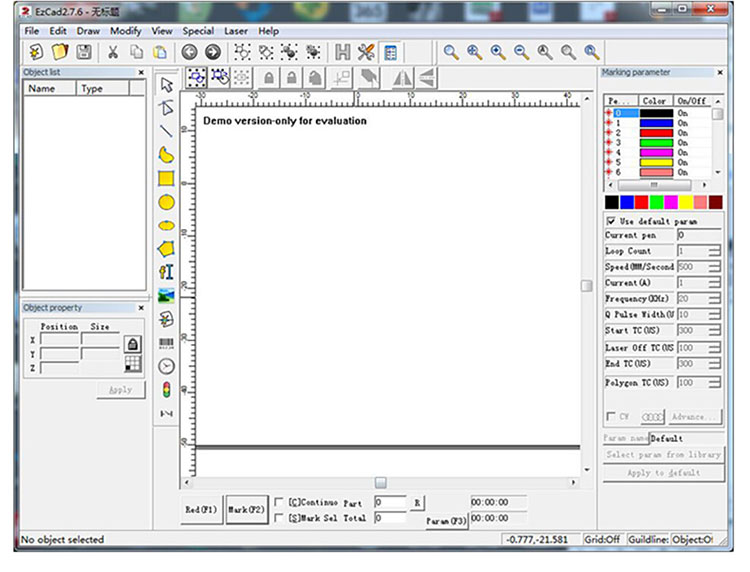Enable the Continuous marking checkbox

pos(278,502)
